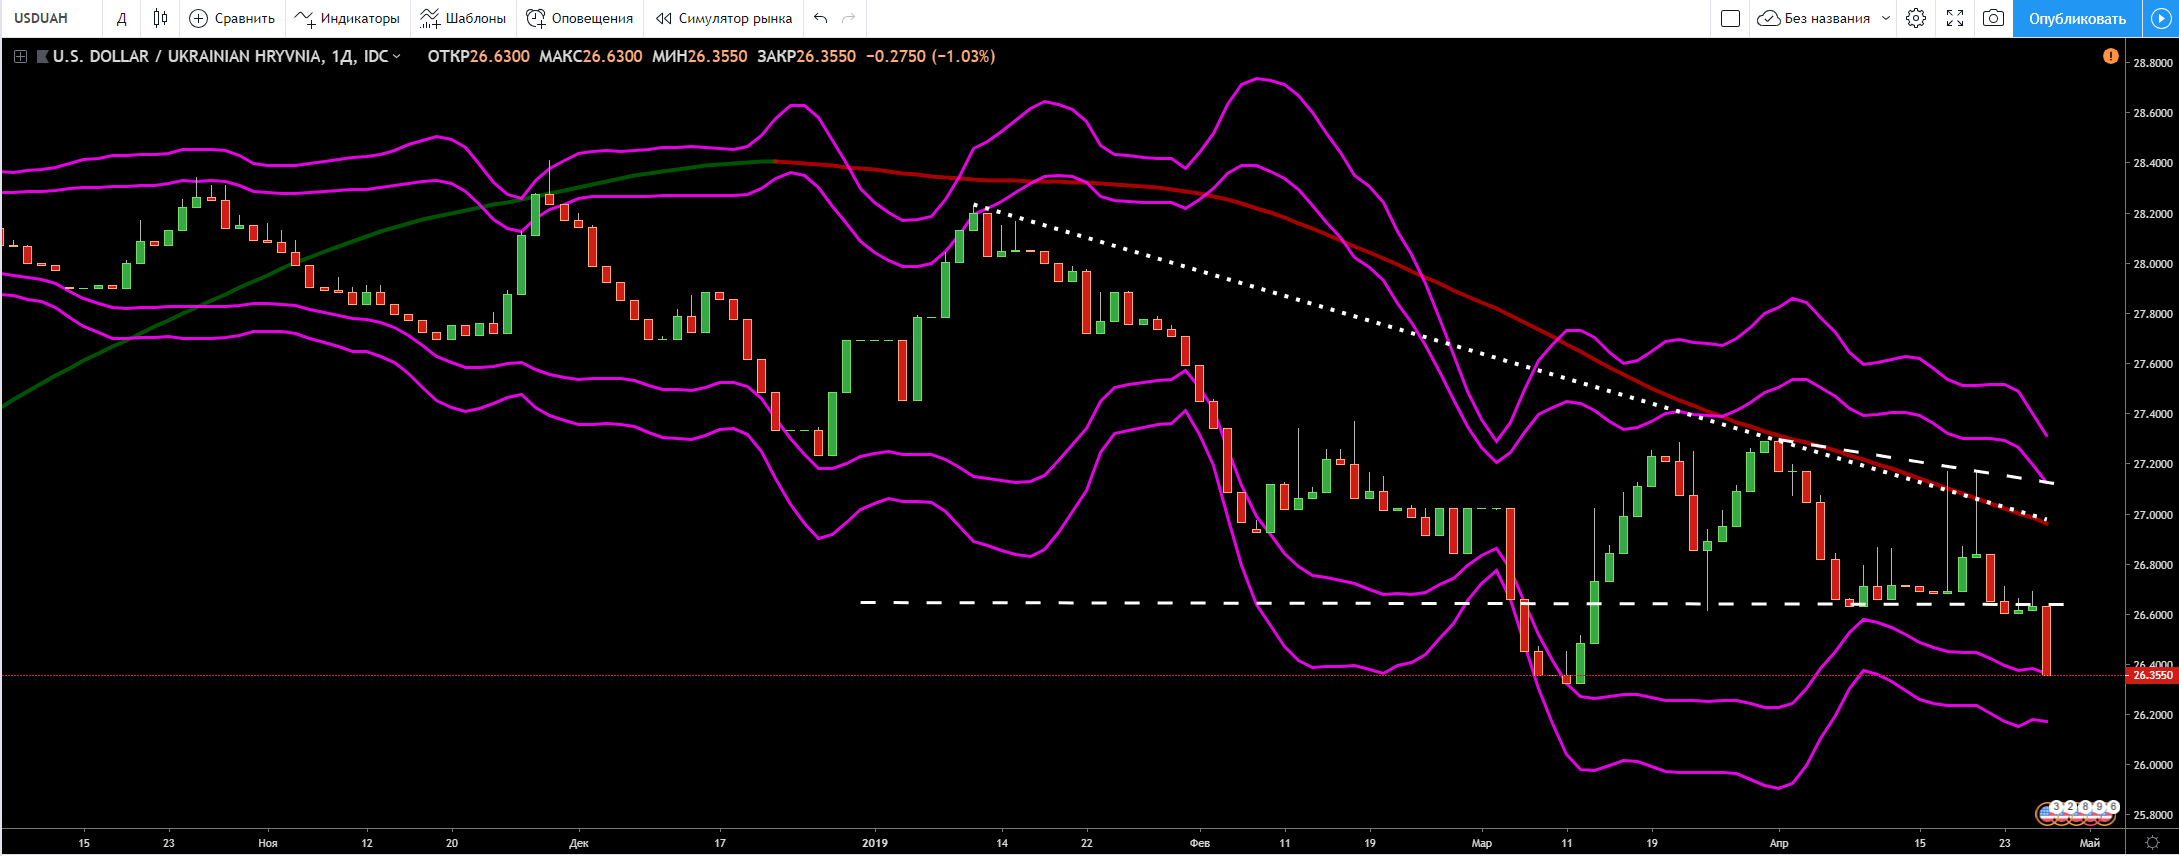Viewport: 2179px width, 856px height.
Task: Click the 2019 label on time axis
Action: click(x=875, y=843)
